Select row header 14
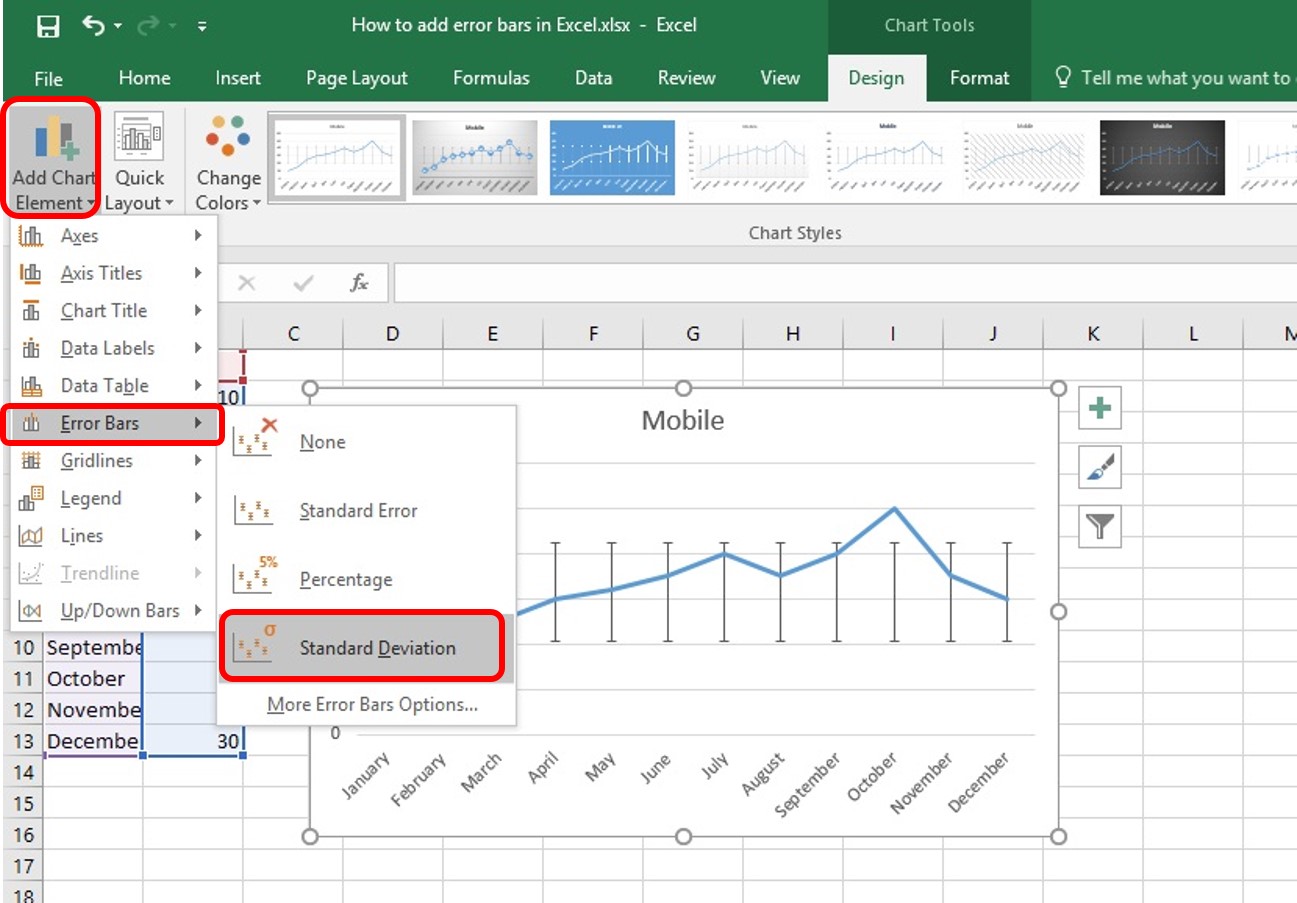Image resolution: width=1297 pixels, height=903 pixels. (x=24, y=772)
